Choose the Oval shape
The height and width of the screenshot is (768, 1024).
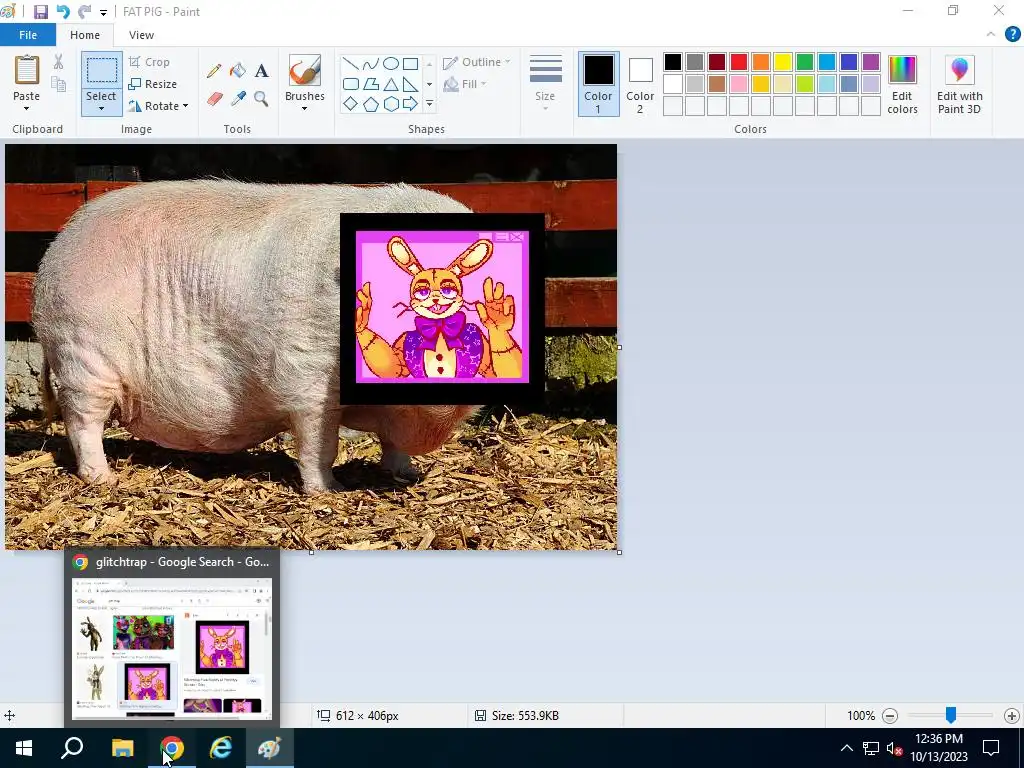[x=391, y=63]
